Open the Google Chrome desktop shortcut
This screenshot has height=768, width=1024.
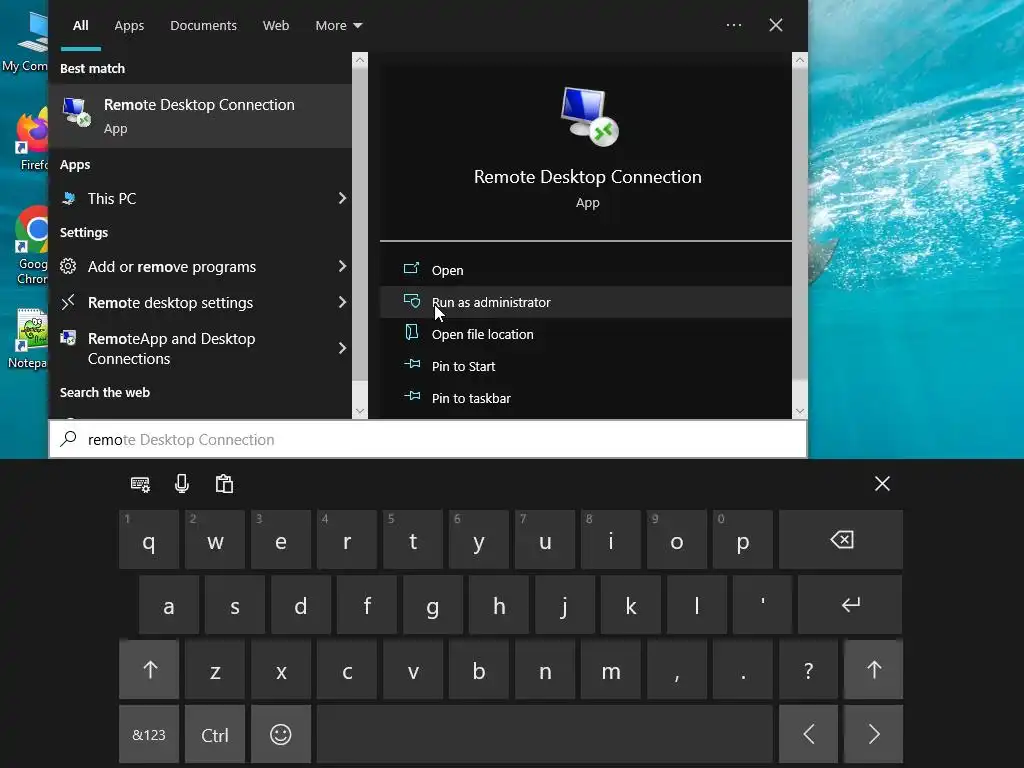pyautogui.click(x=31, y=246)
